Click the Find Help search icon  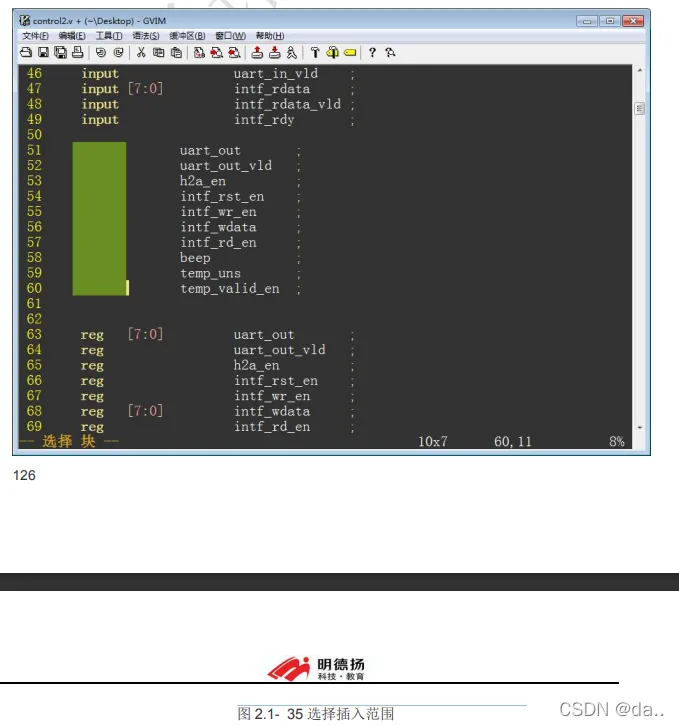(390, 52)
